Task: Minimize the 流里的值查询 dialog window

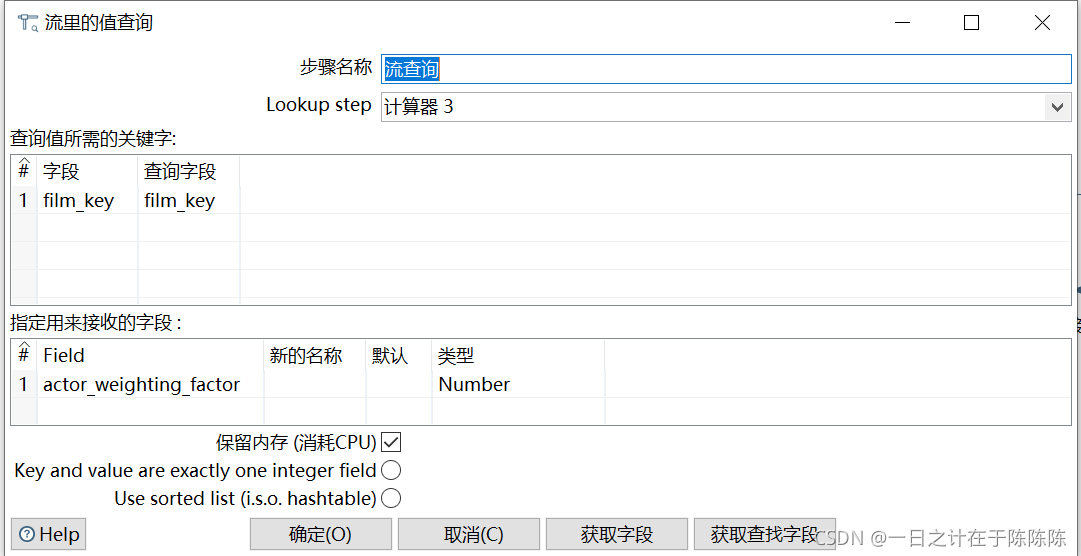Action: click(x=902, y=23)
